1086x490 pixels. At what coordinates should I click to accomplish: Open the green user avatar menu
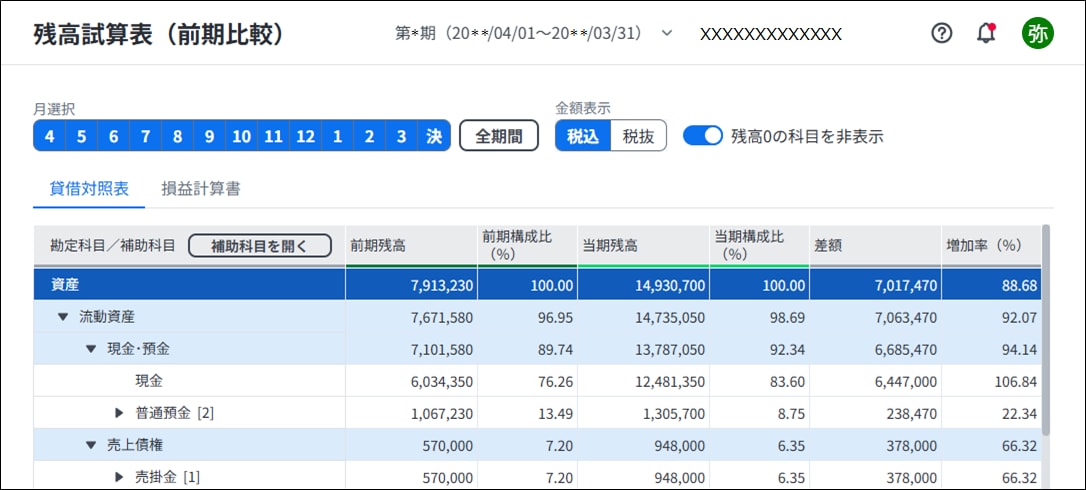click(x=1038, y=33)
